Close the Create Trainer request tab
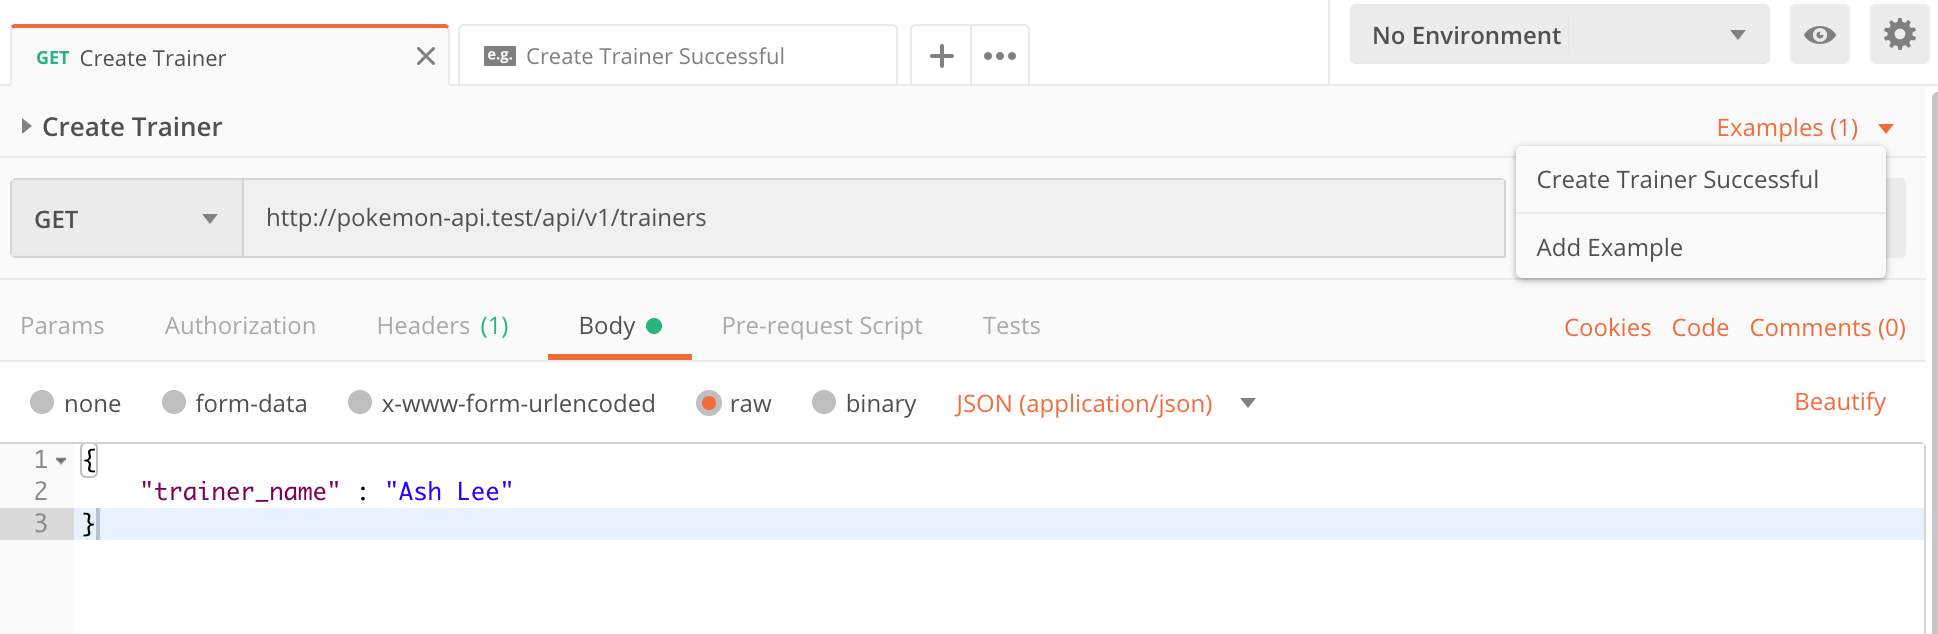1938x634 pixels. [426, 56]
